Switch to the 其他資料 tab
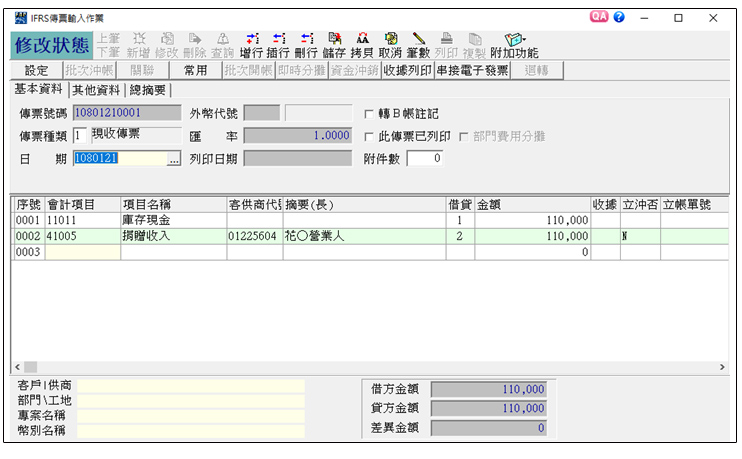The image size is (742, 459). 96,90
